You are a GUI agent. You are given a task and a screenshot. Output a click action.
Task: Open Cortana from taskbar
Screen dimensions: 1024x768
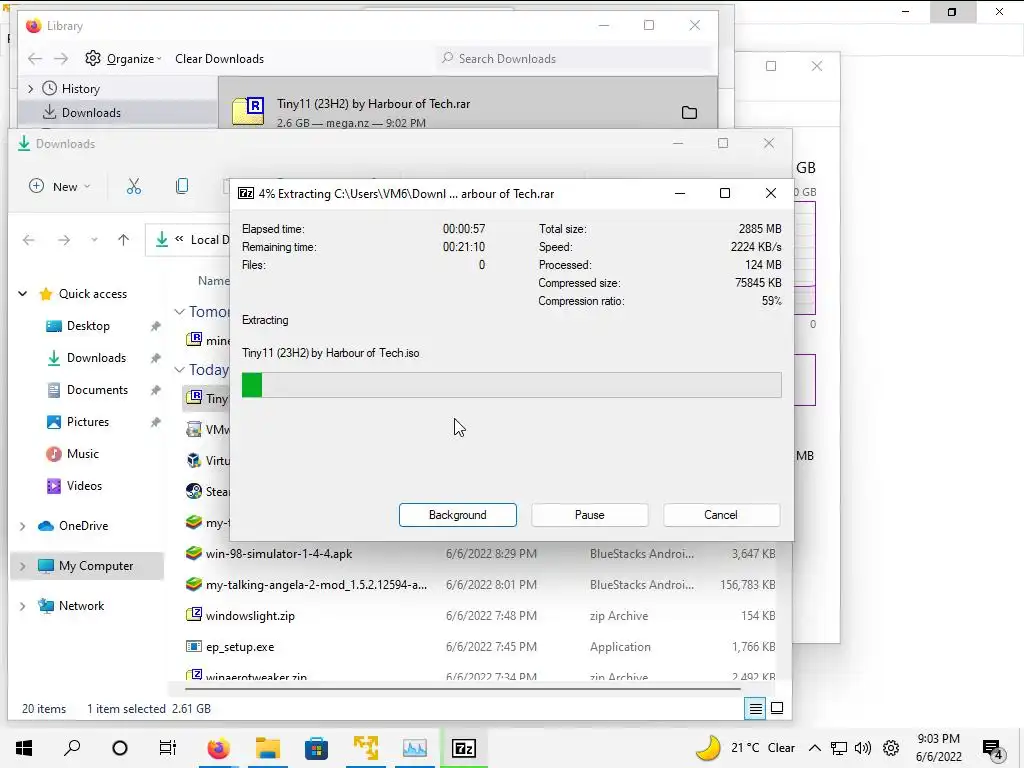point(120,748)
